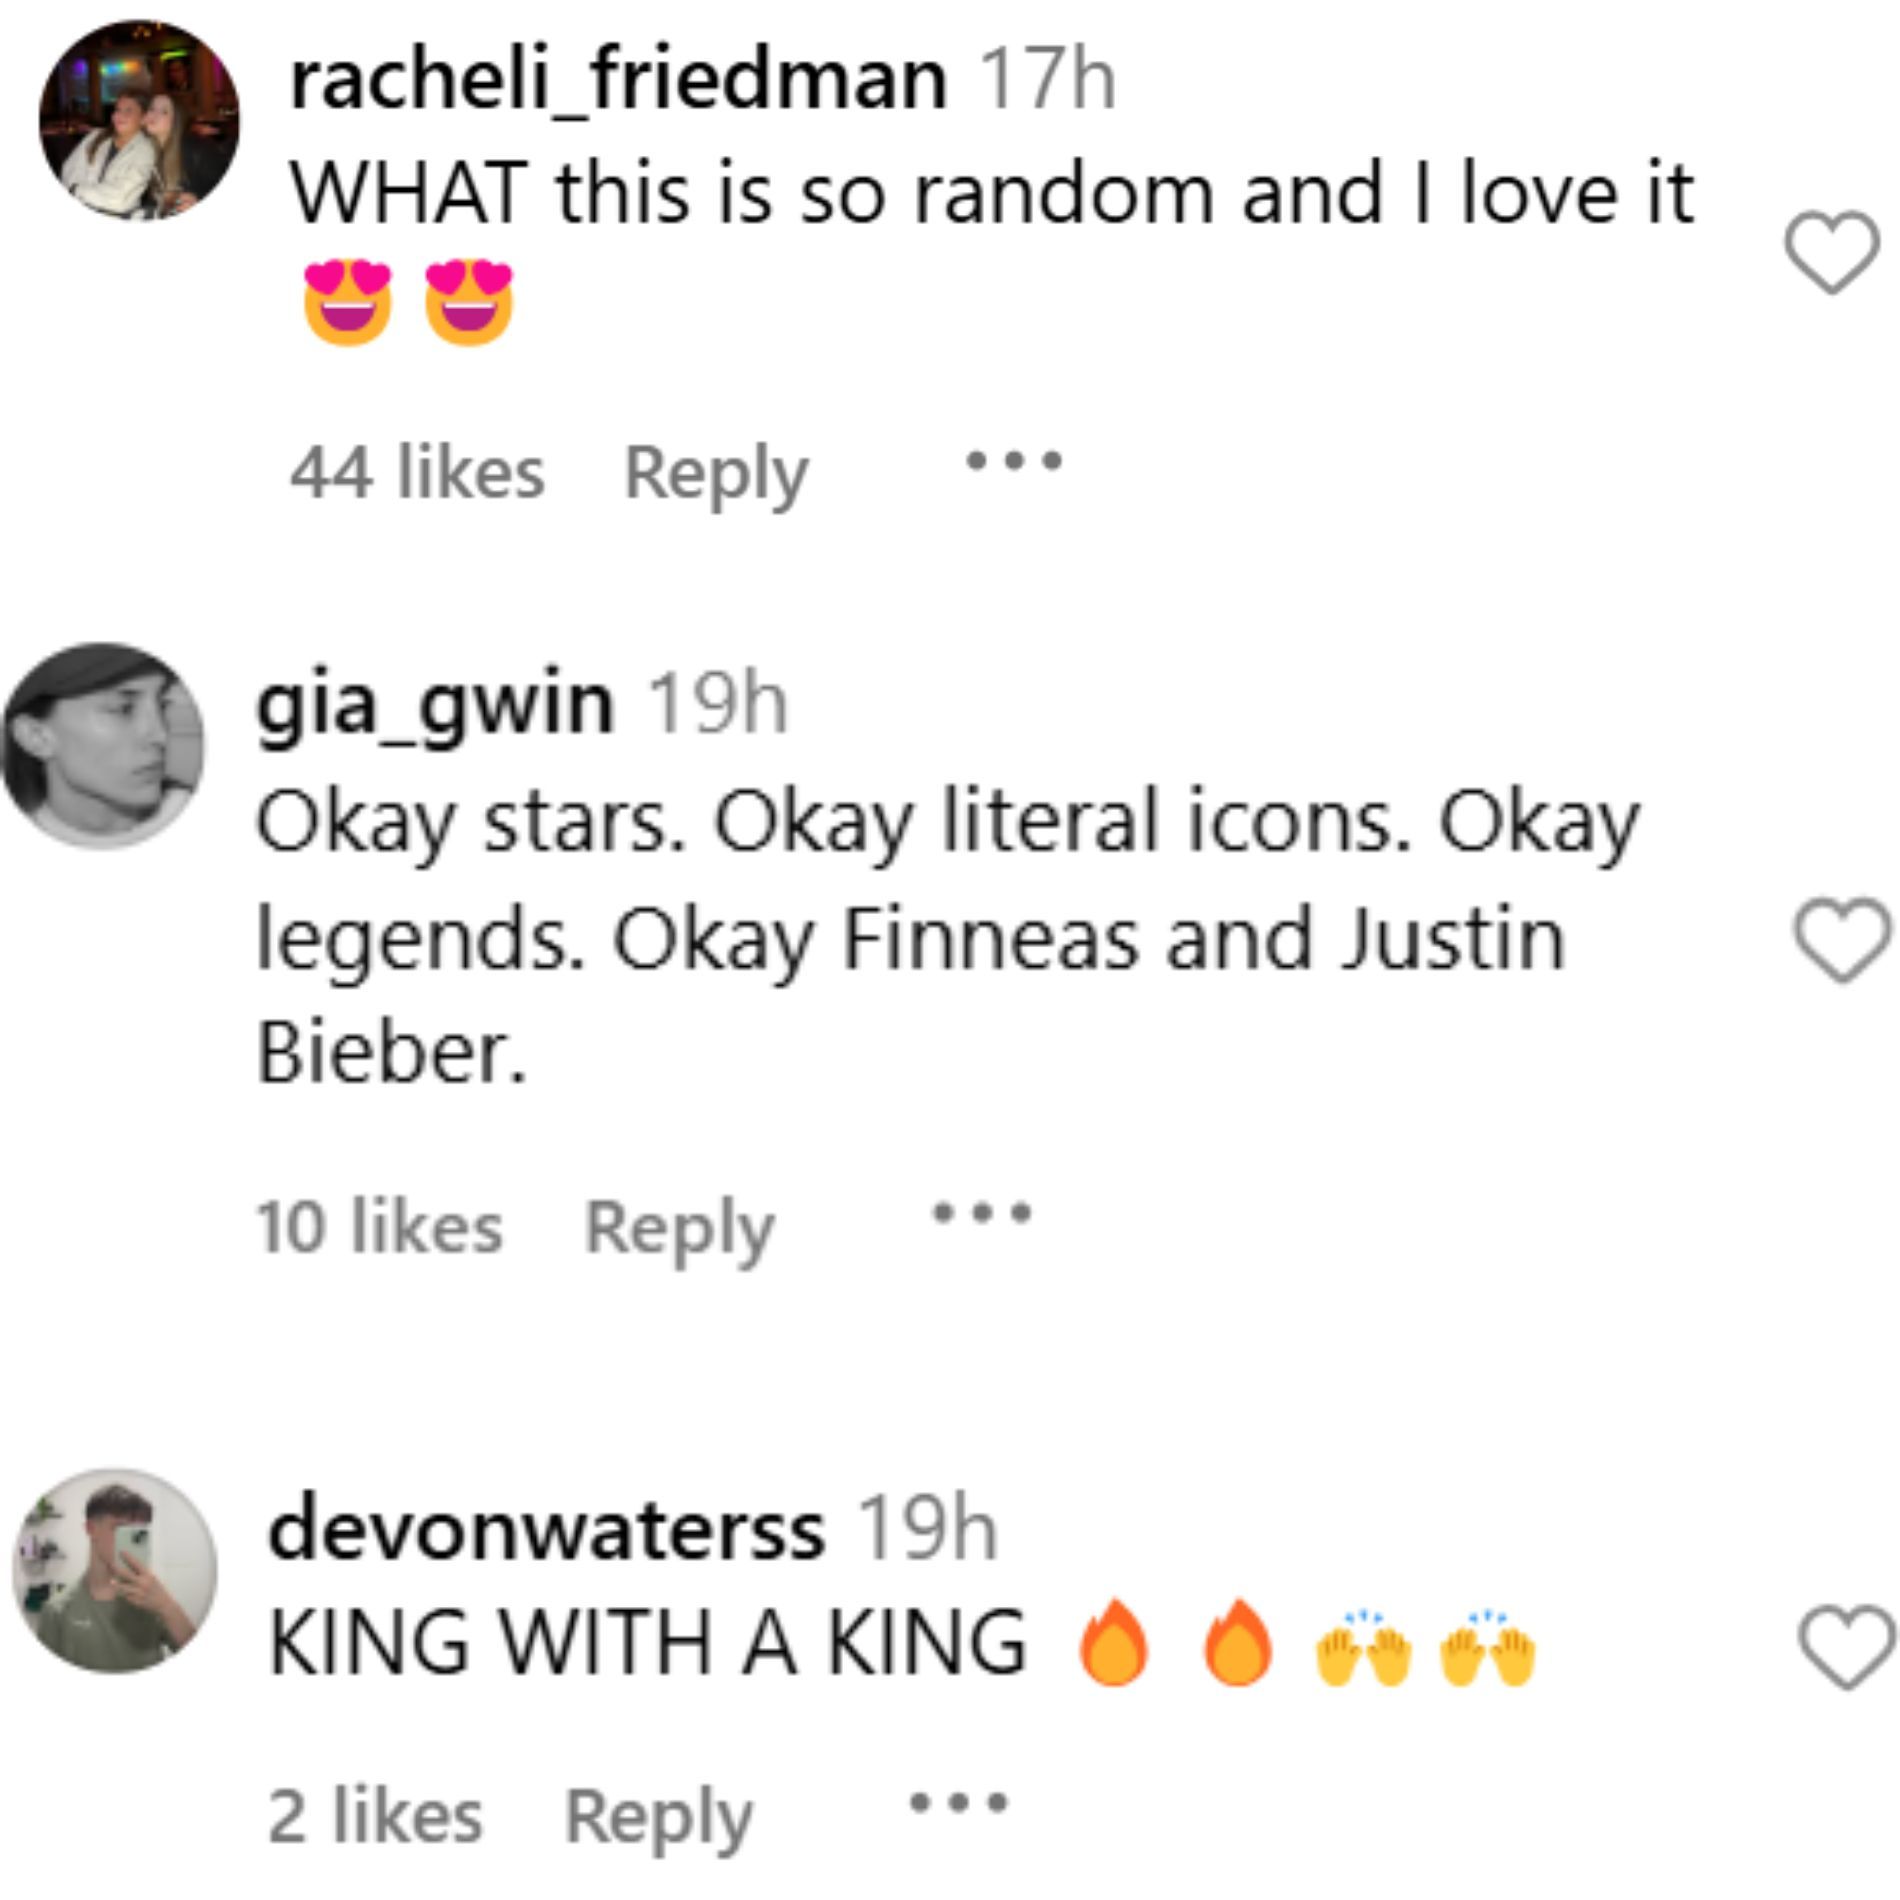View the 44 likes list
Viewport: 1900px width, 1900px height.
coord(417,473)
